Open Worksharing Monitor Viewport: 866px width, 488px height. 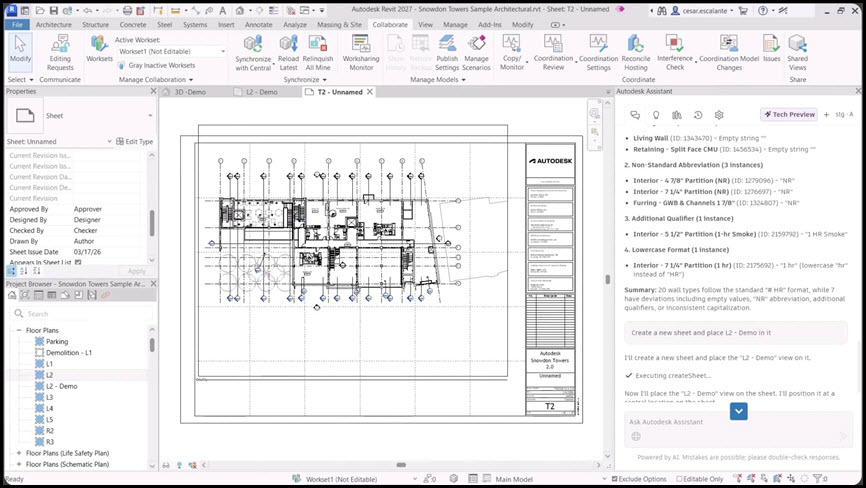coord(361,53)
